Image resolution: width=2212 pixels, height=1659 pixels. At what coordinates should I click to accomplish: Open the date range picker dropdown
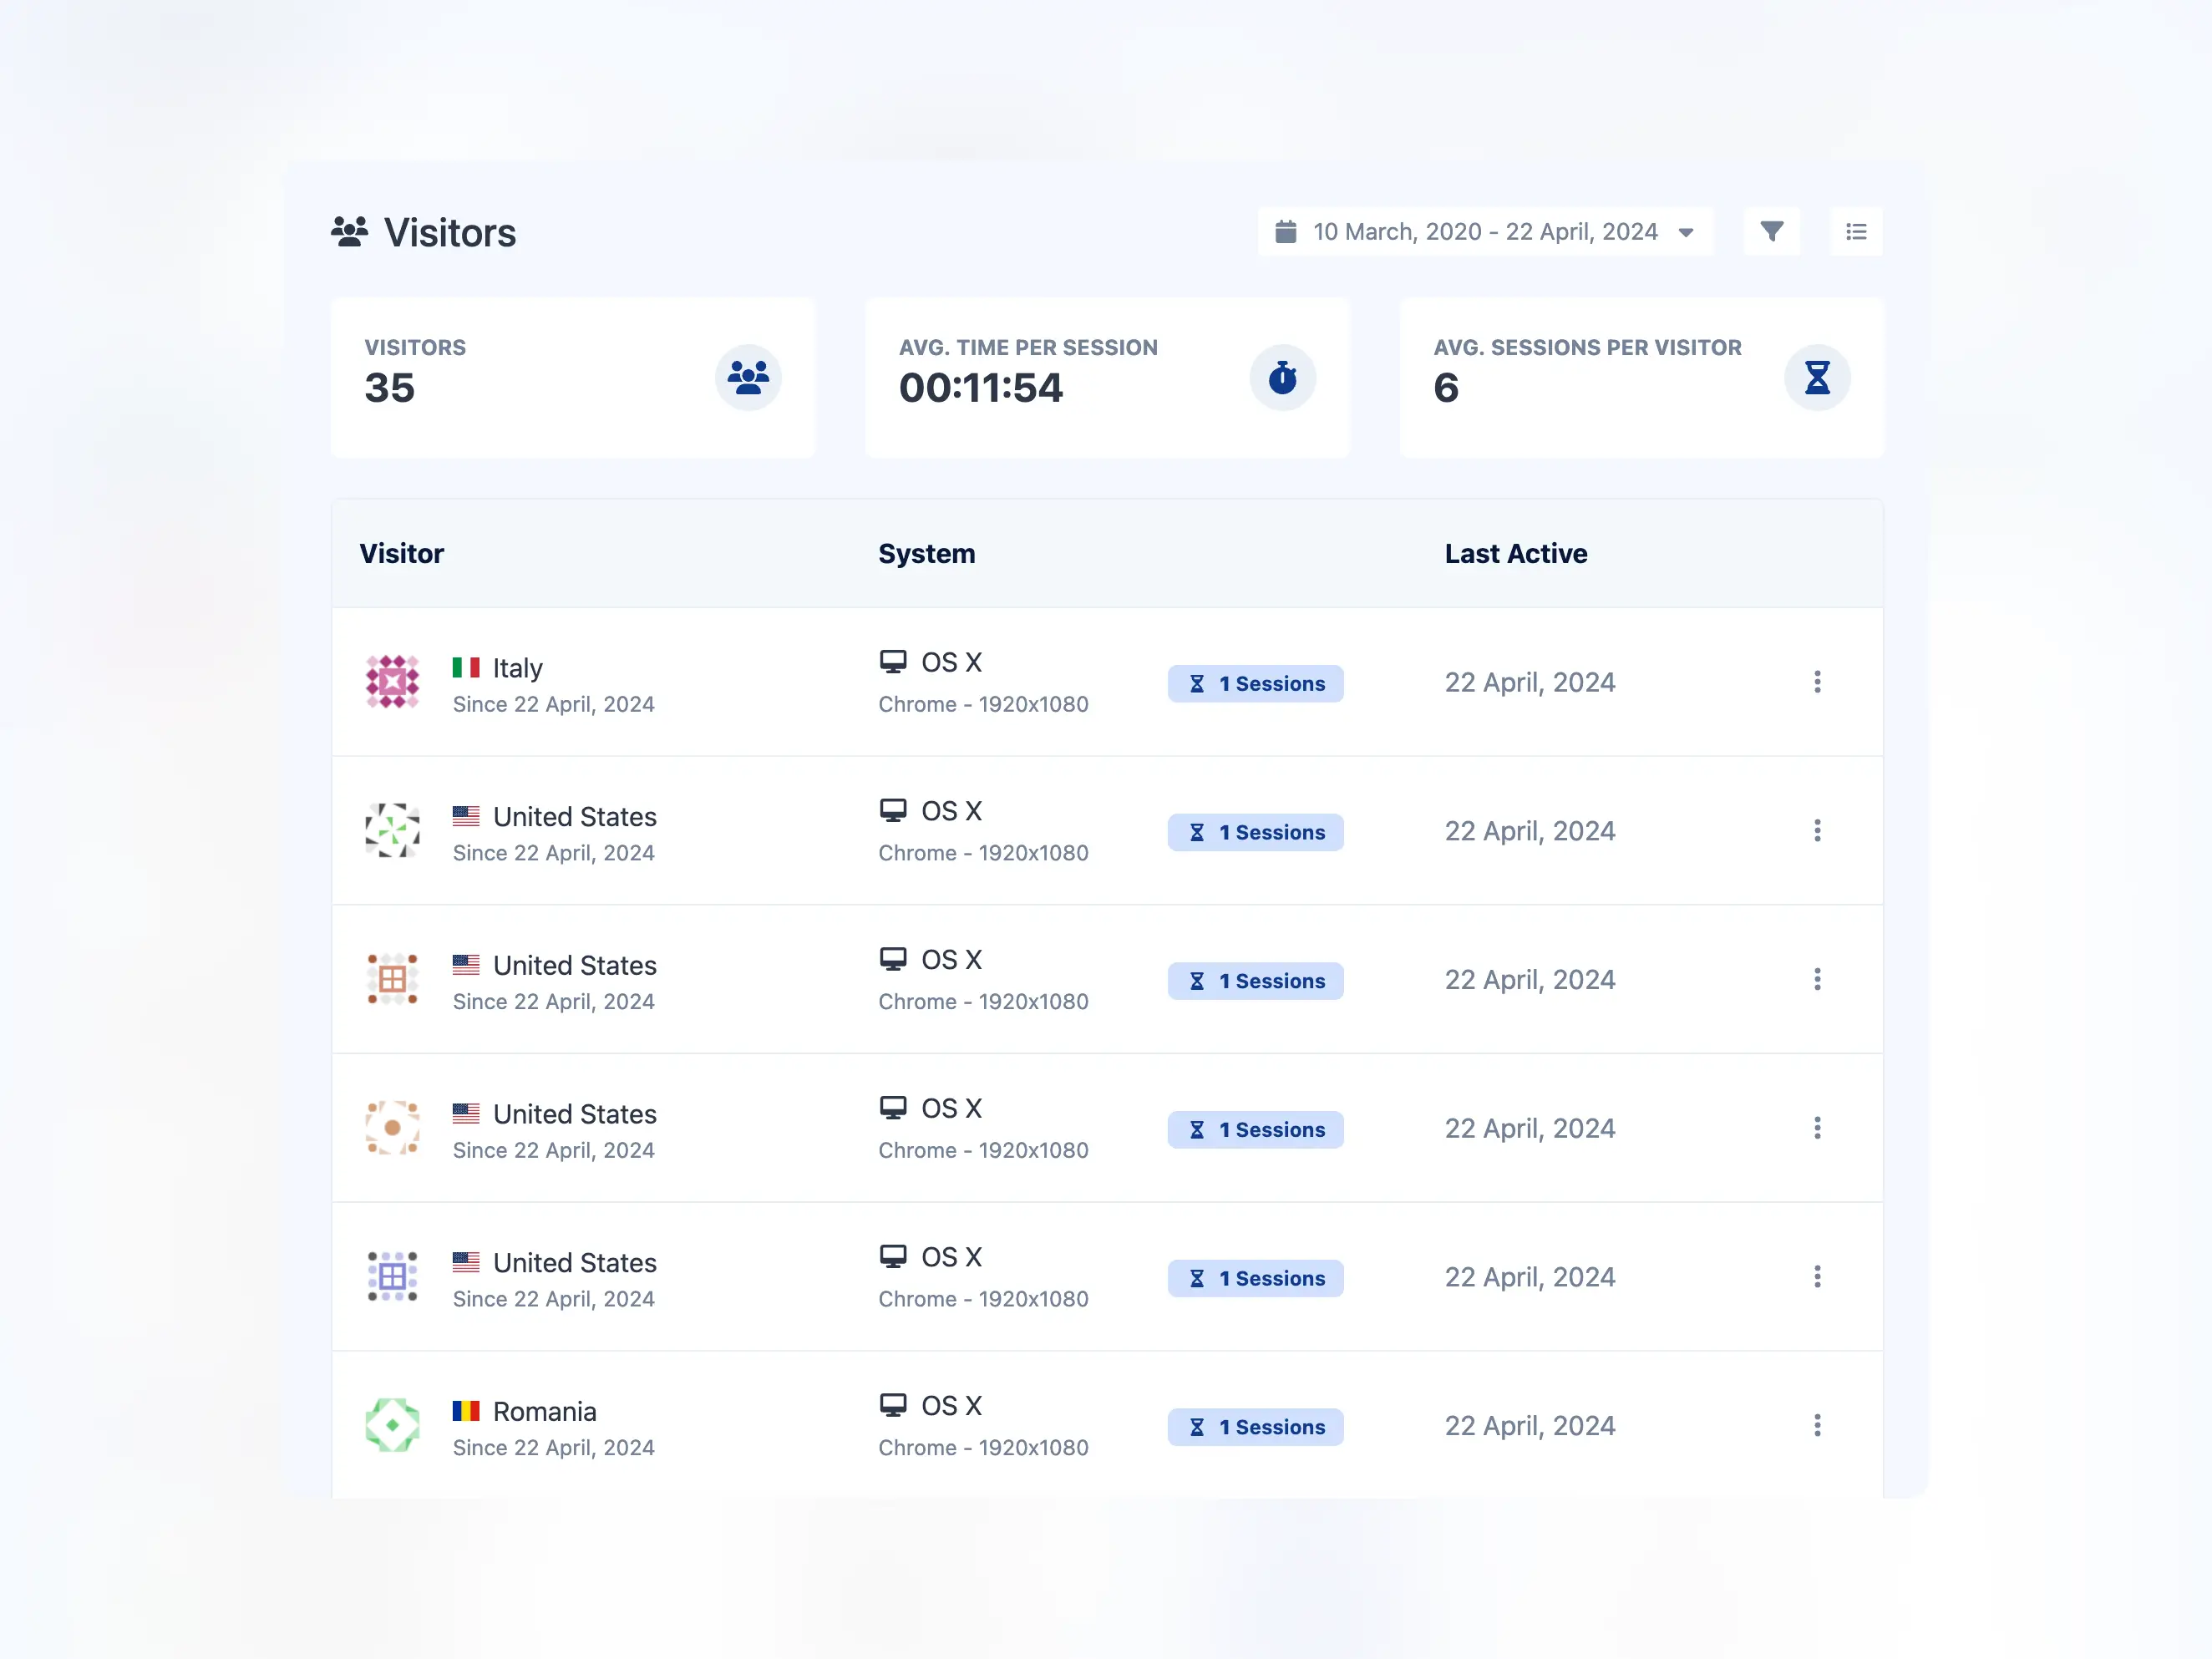coord(1688,231)
